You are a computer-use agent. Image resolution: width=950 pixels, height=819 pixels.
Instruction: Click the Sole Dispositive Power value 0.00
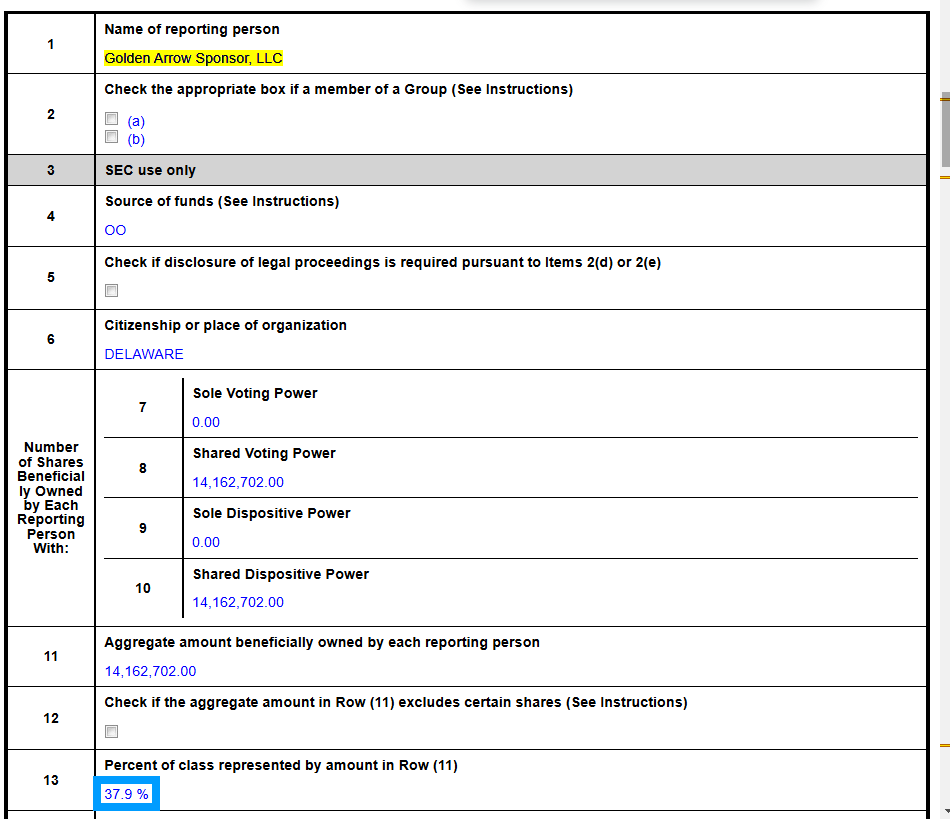206,542
